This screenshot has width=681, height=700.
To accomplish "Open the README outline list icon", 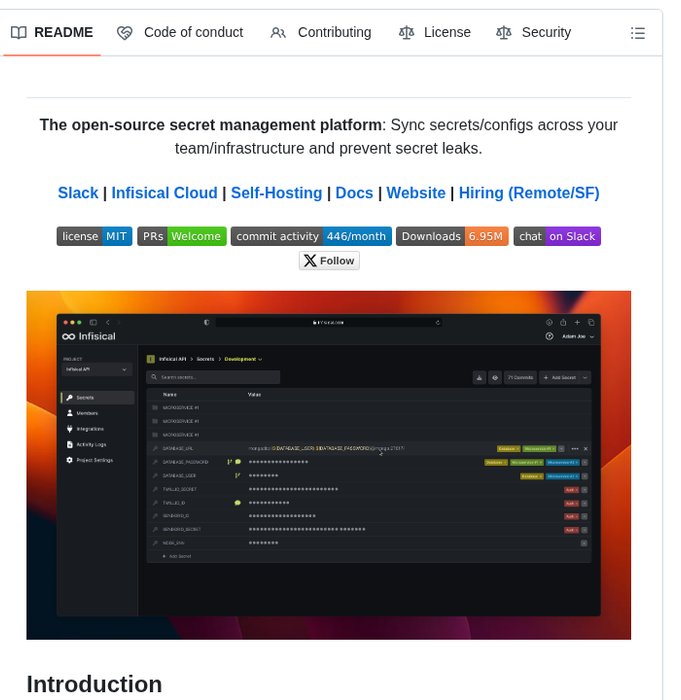I will point(638,33).
